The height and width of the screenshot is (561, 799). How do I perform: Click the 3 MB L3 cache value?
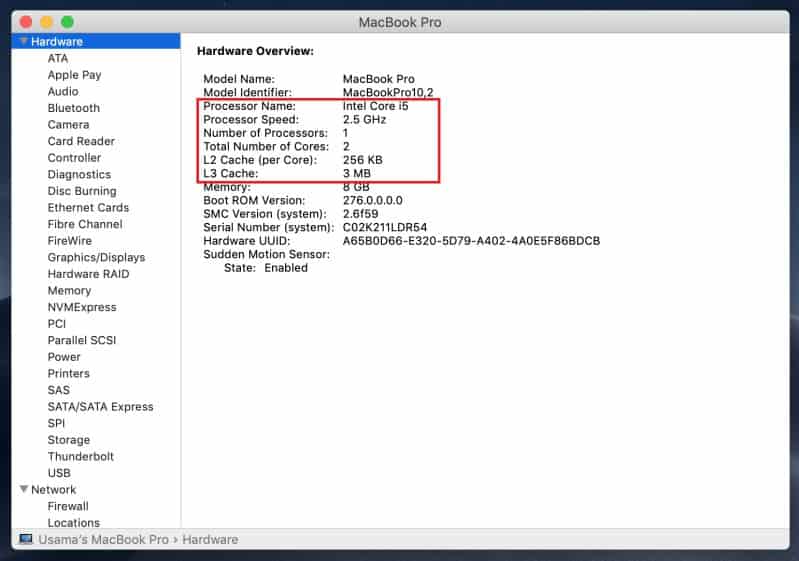click(x=357, y=173)
